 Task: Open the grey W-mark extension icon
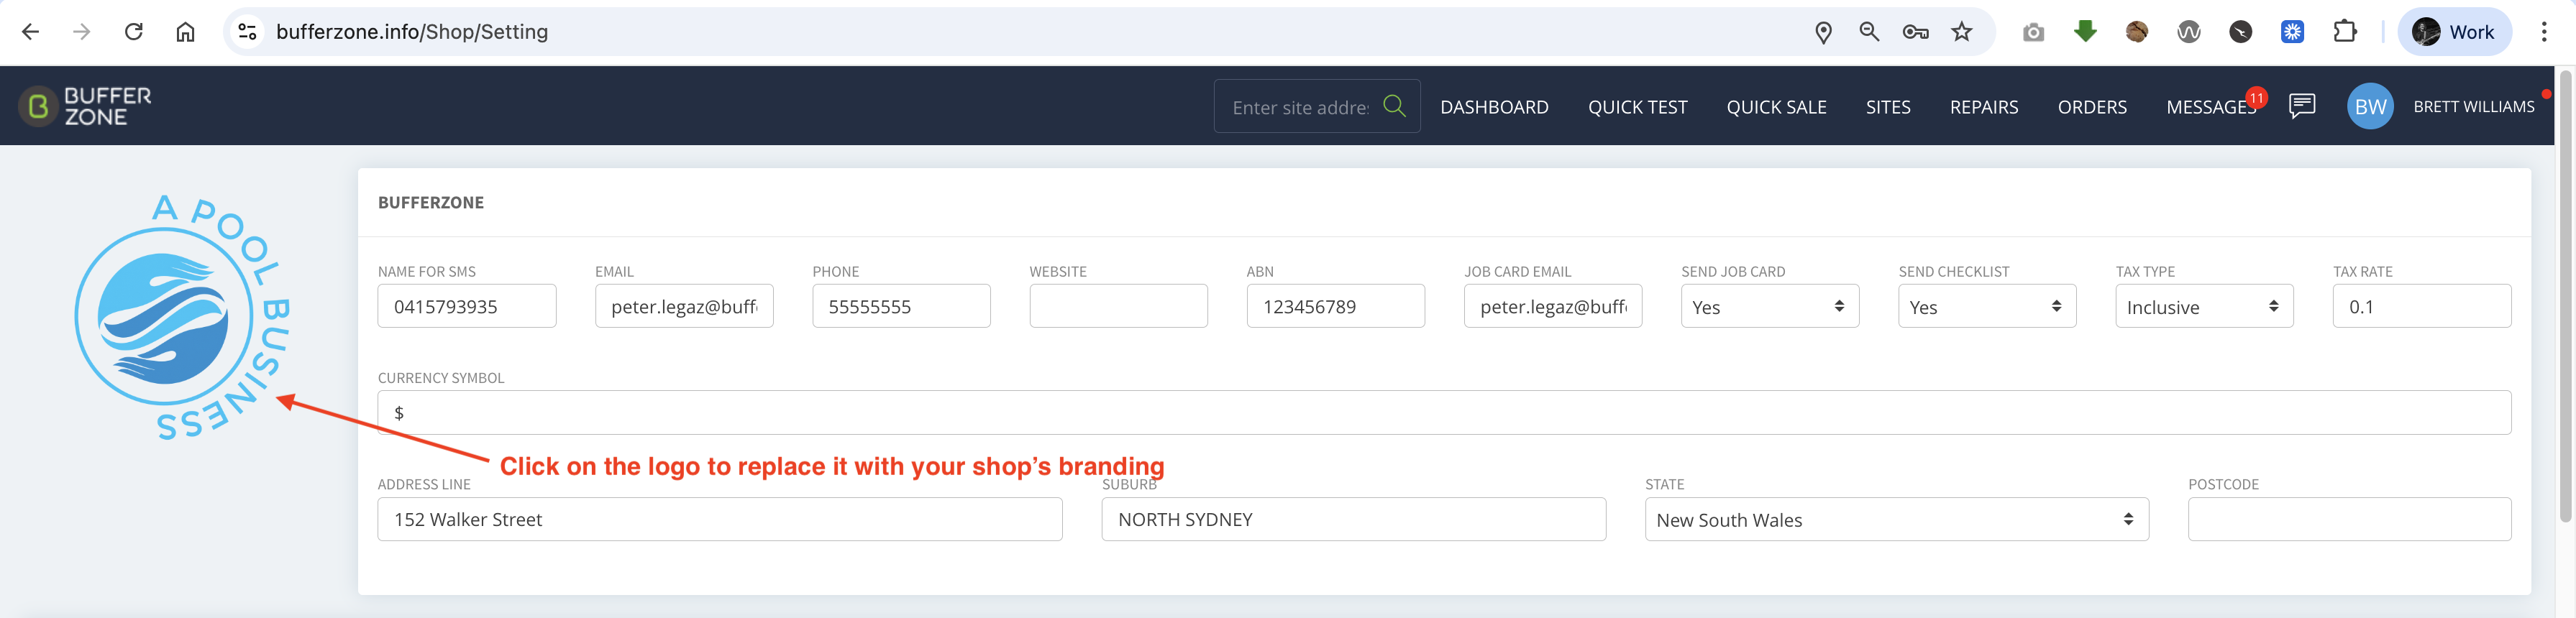click(2189, 32)
